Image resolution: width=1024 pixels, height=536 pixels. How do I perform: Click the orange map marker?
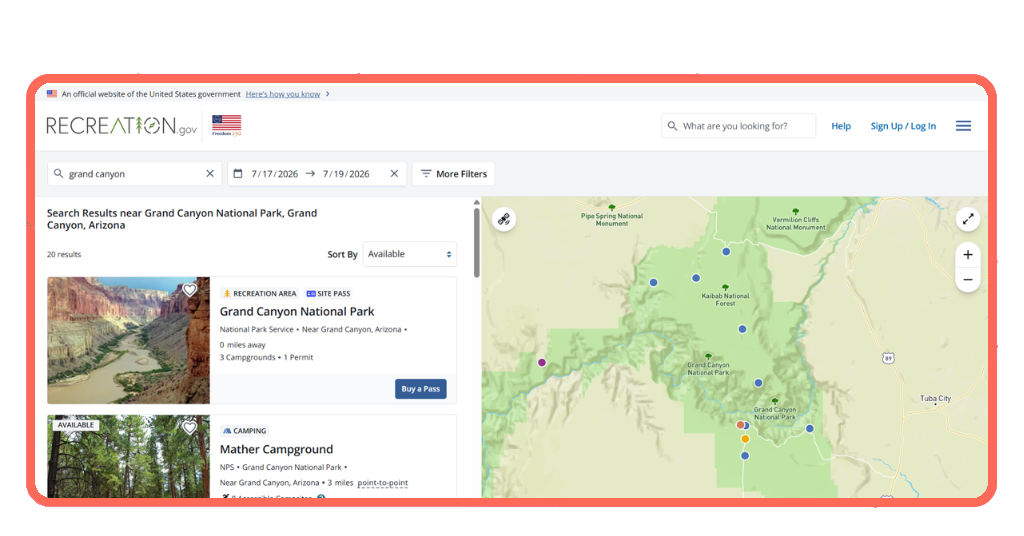(x=745, y=439)
